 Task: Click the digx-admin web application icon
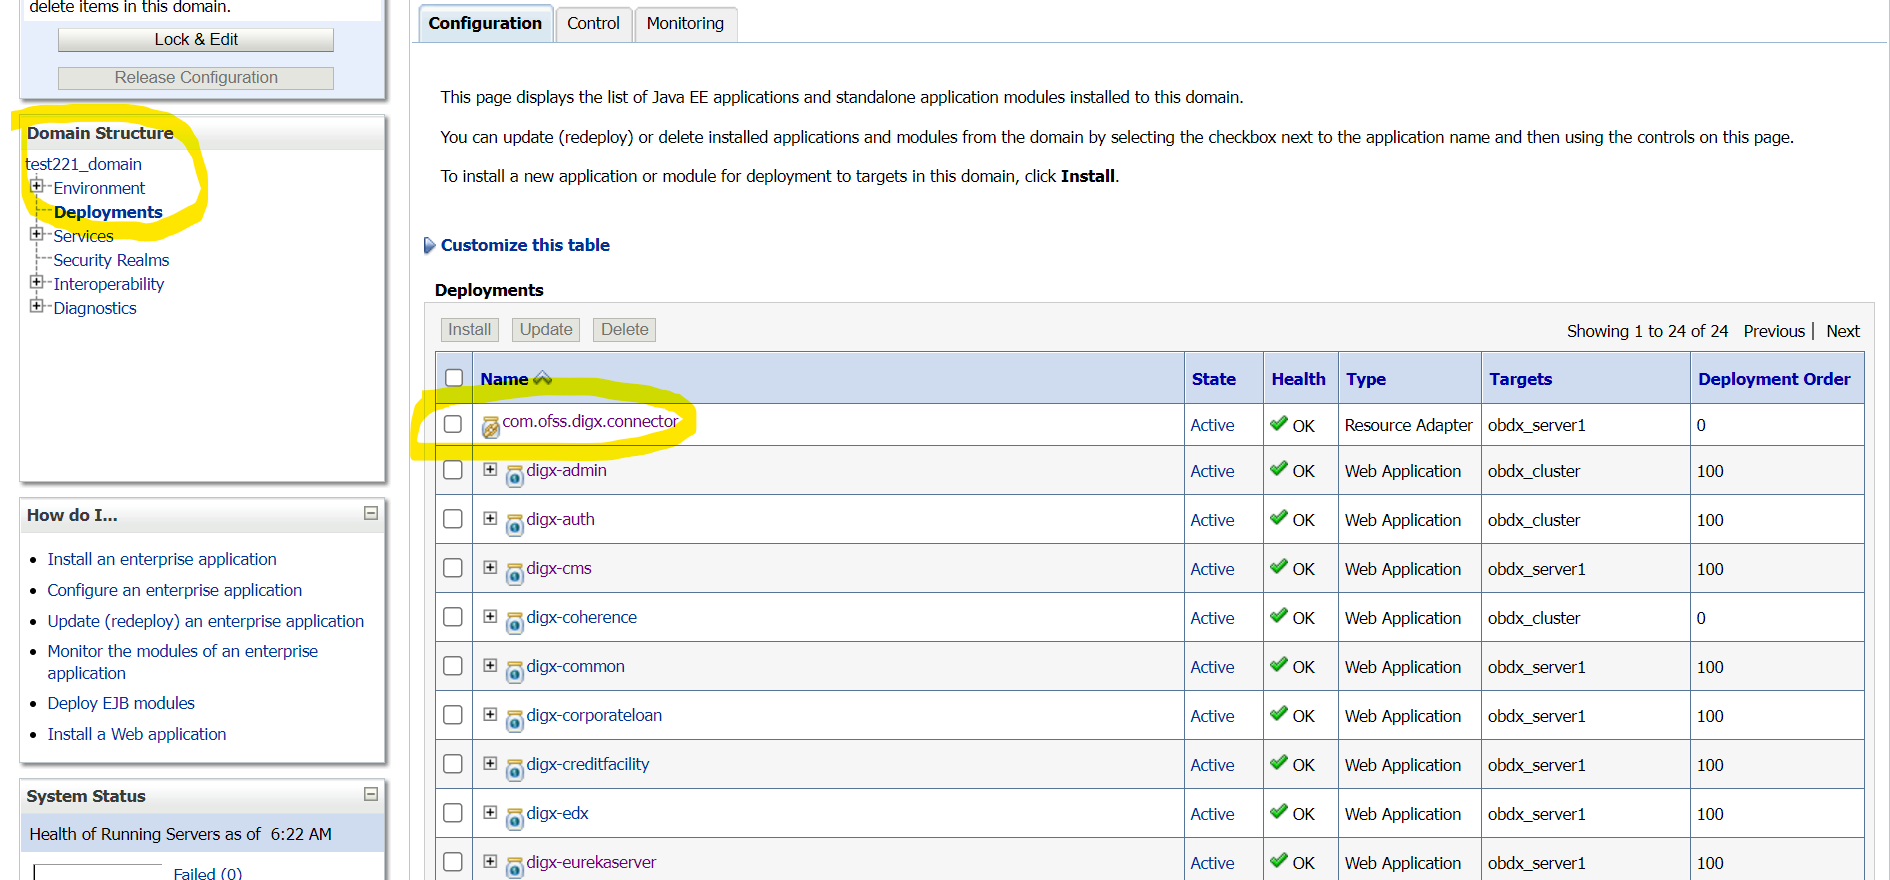click(x=515, y=476)
